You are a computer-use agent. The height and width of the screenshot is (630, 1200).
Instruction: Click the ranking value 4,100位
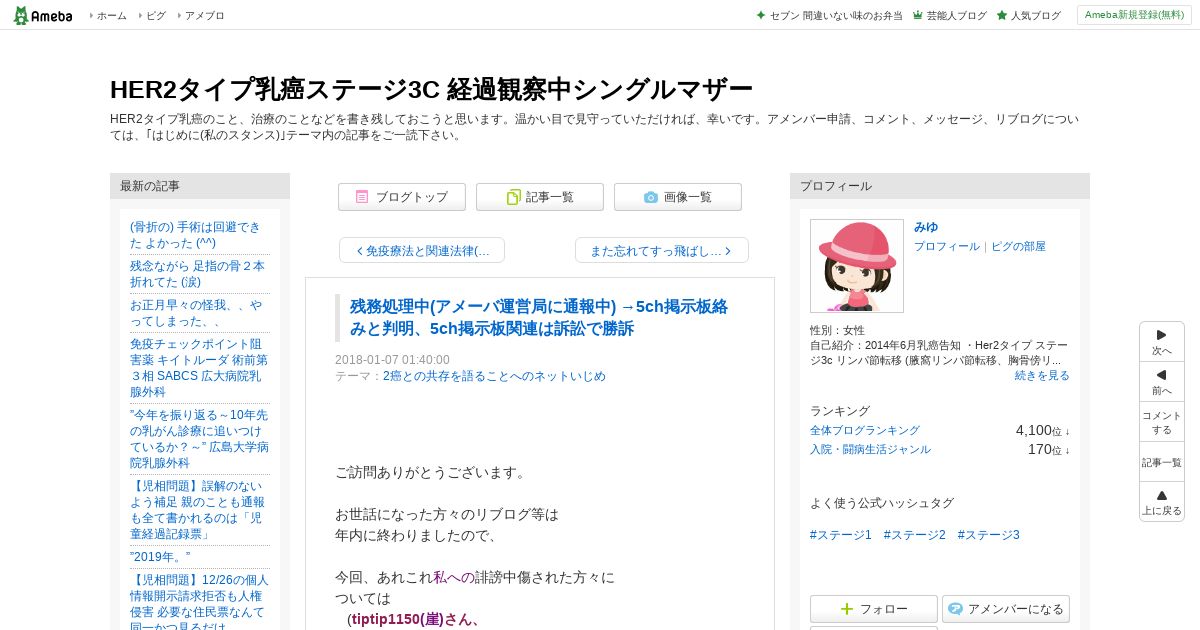[x=1042, y=430]
